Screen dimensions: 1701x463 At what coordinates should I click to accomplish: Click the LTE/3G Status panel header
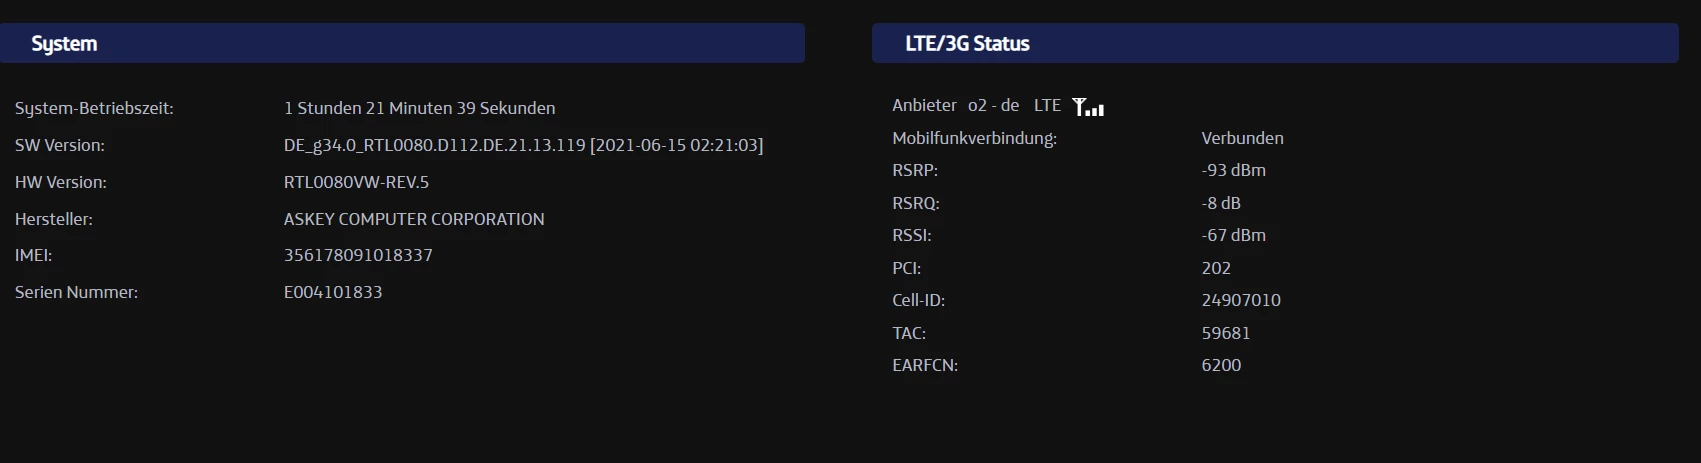click(1274, 44)
